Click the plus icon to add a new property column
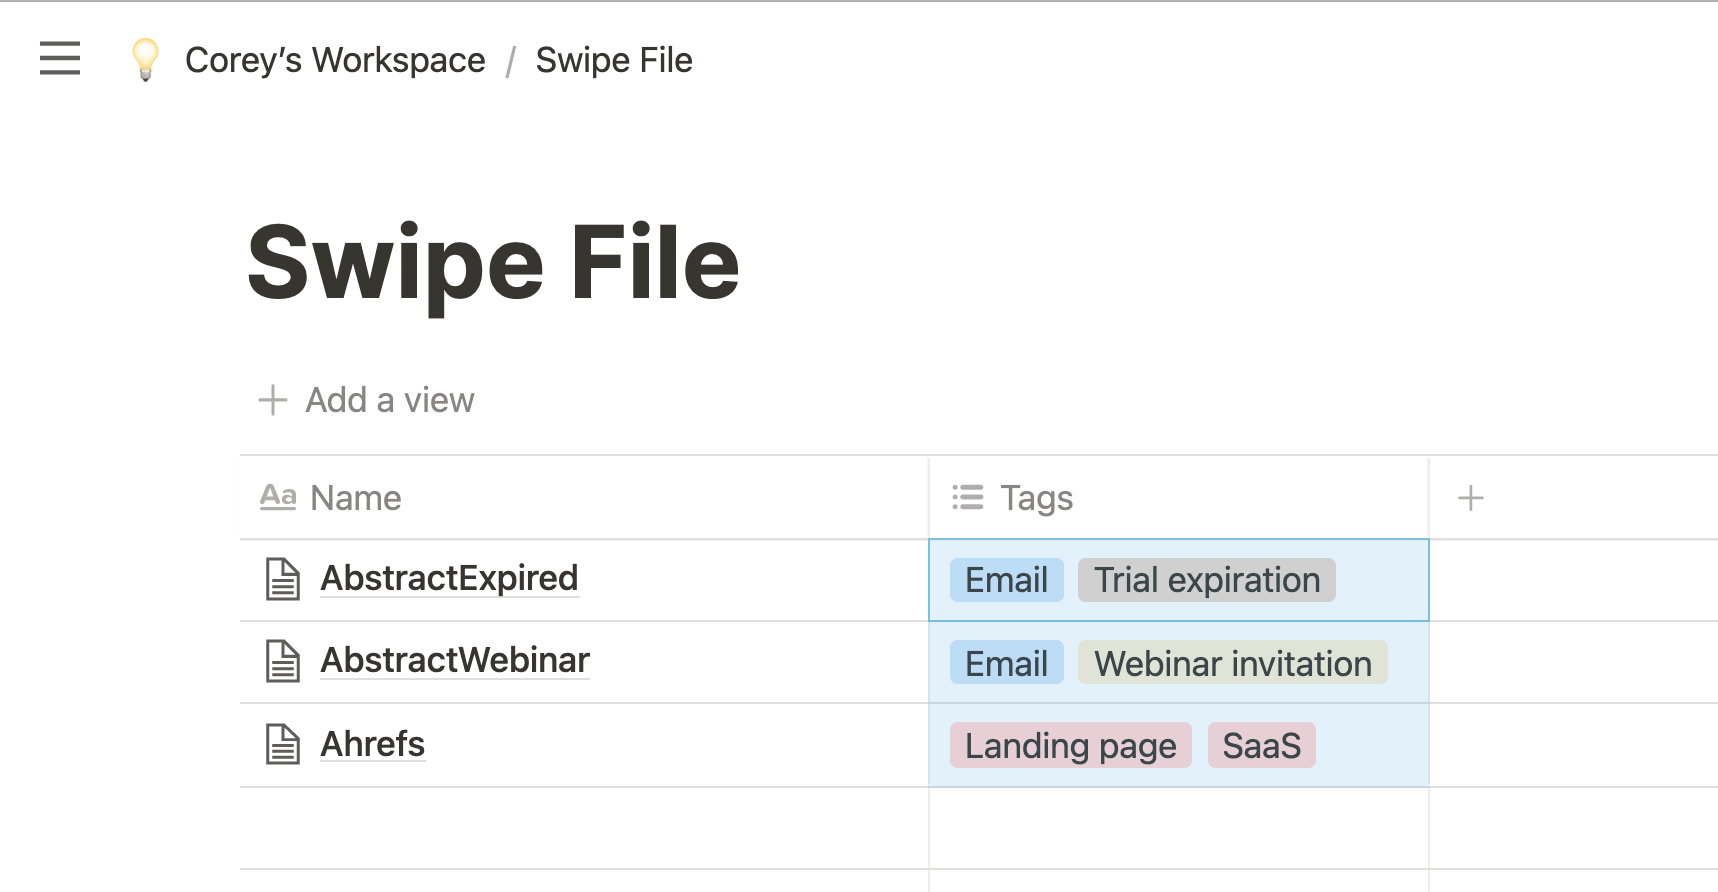This screenshot has height=892, width=1718. click(x=1471, y=497)
